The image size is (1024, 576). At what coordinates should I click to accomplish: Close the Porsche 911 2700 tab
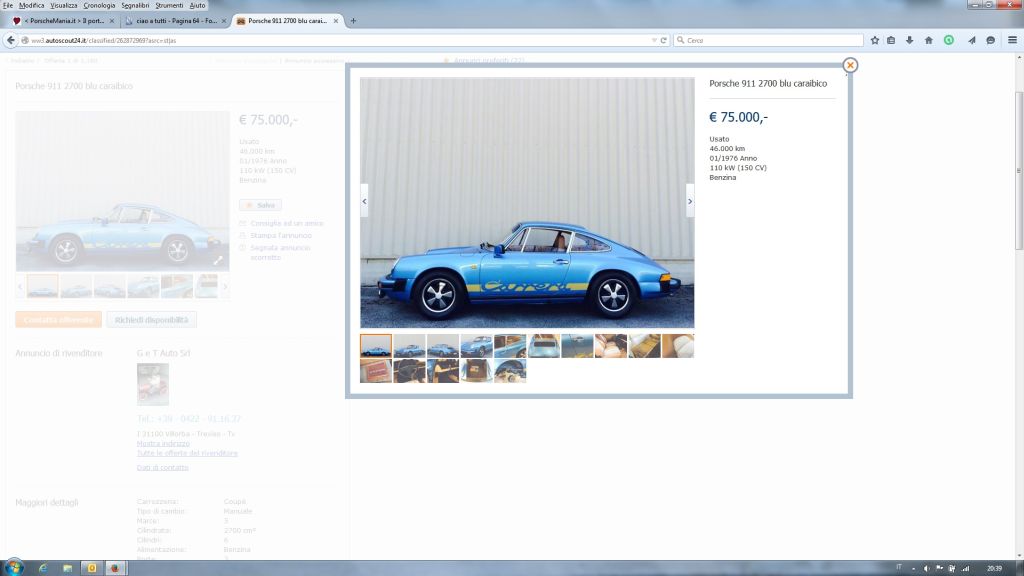click(336, 21)
